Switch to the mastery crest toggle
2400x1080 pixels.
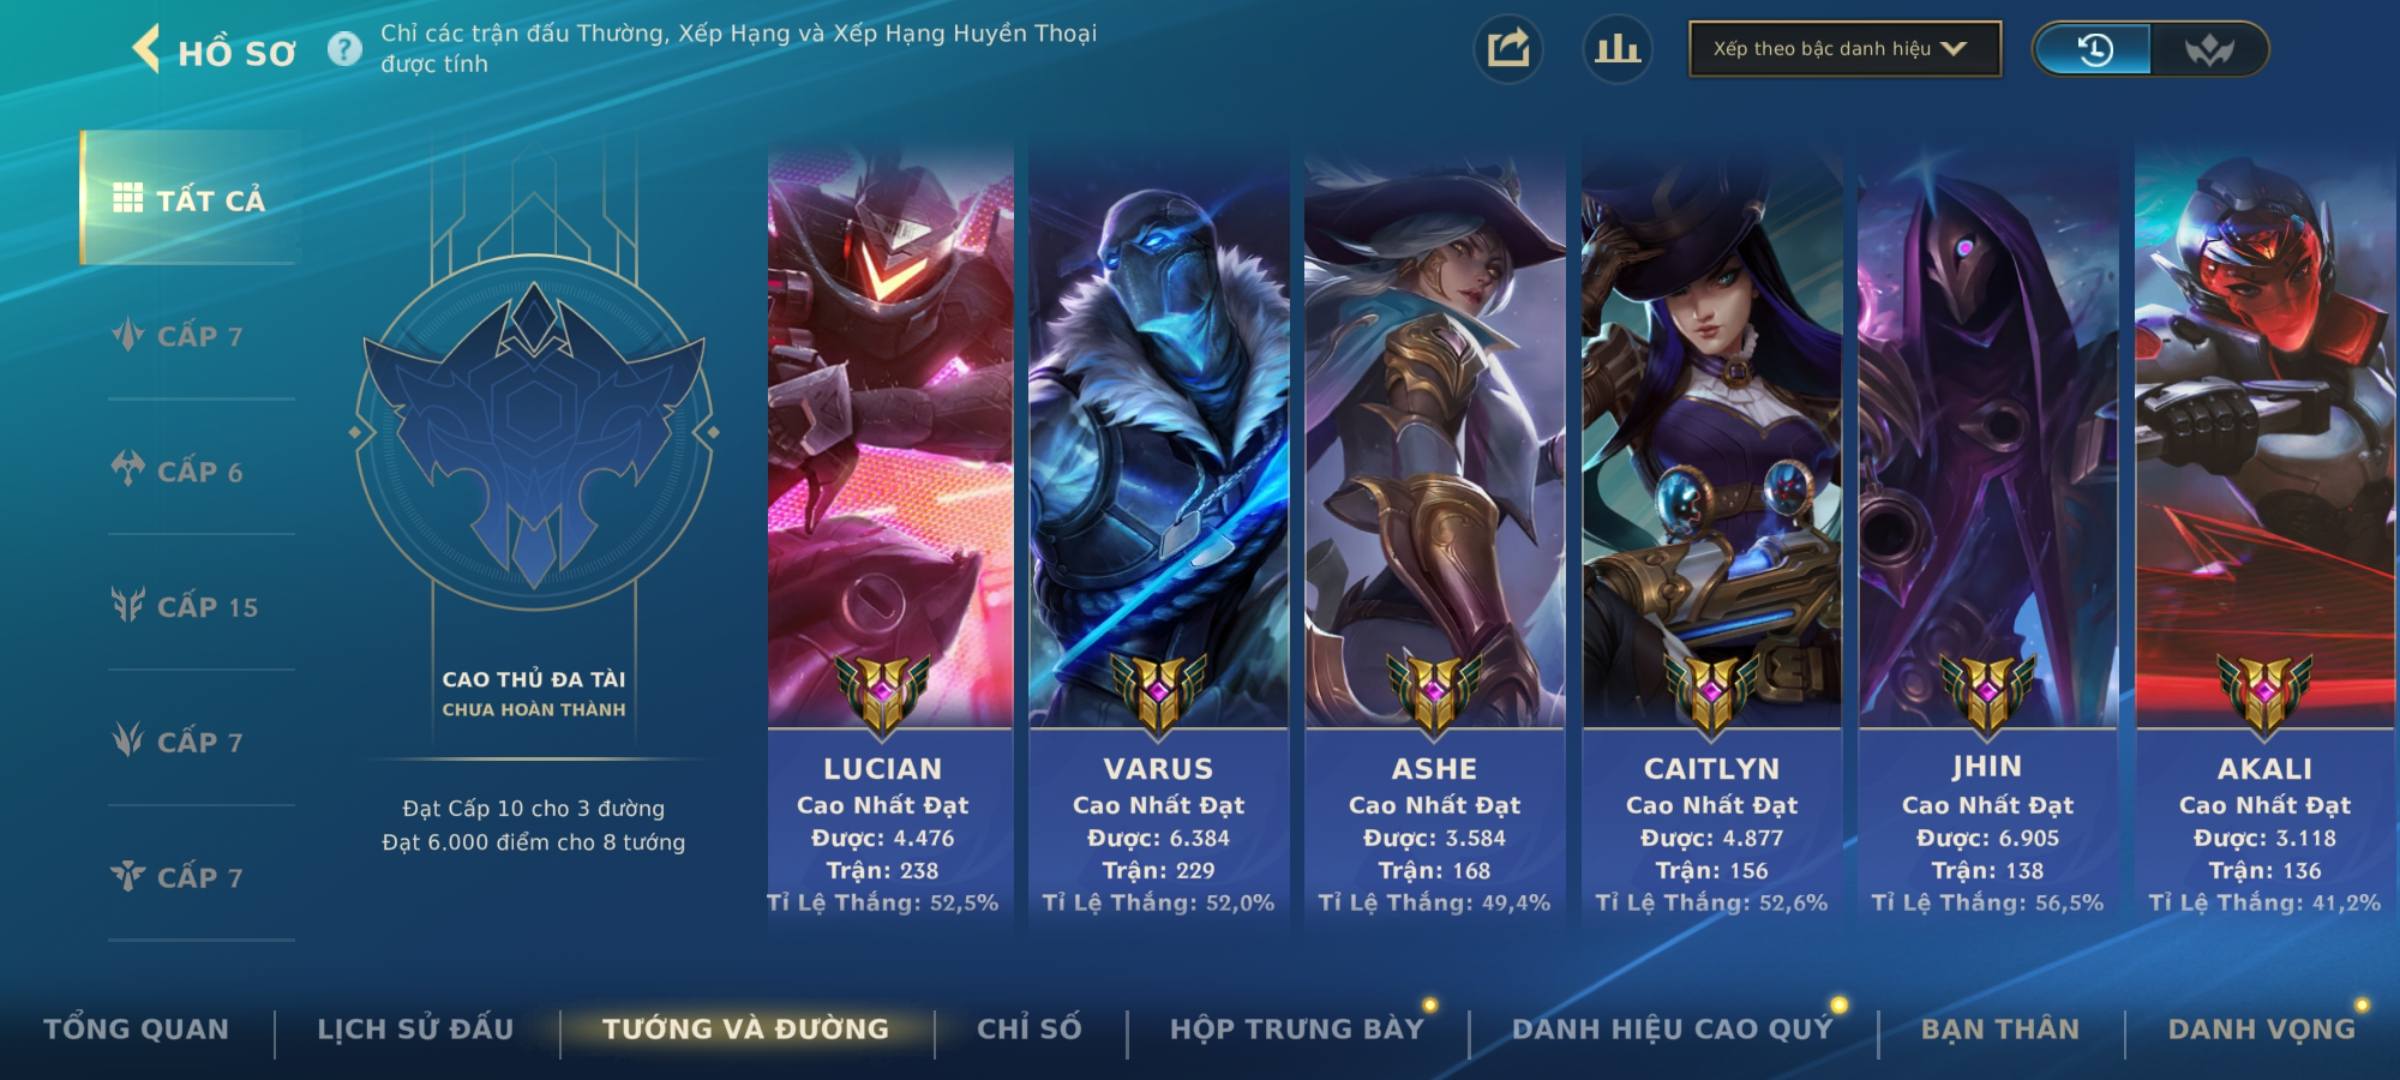[x=2208, y=49]
